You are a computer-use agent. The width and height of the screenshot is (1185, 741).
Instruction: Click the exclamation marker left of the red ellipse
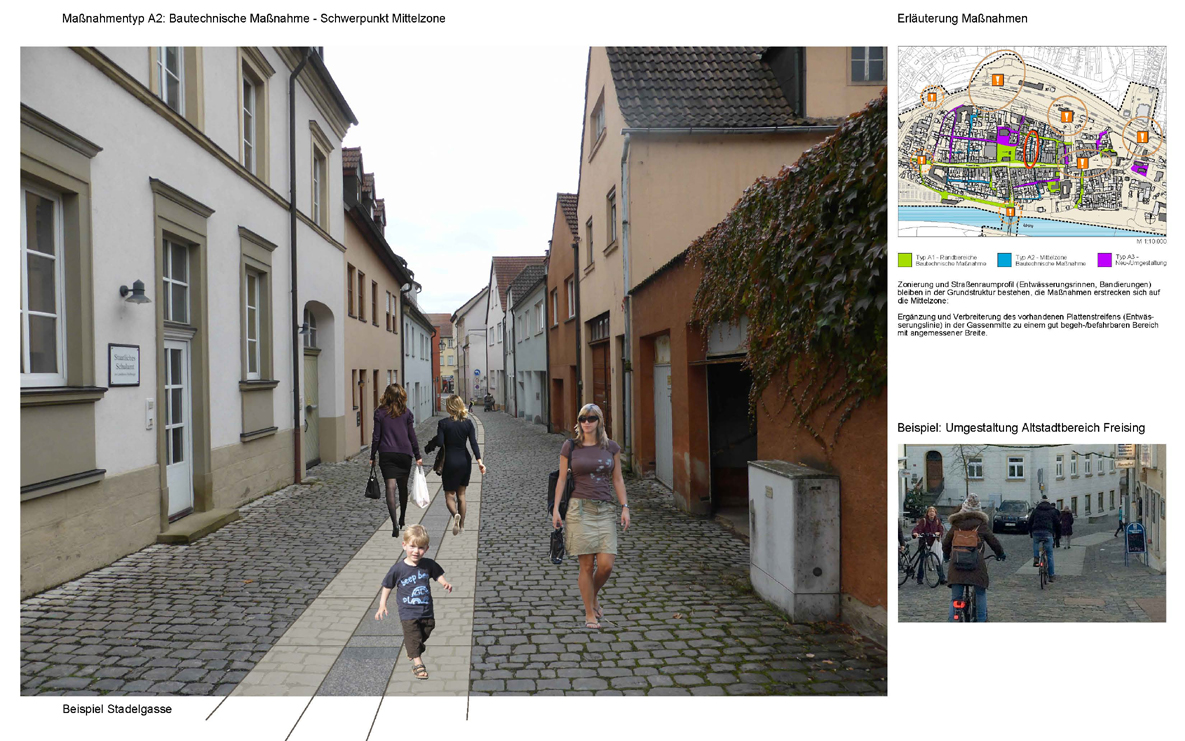coord(924,161)
